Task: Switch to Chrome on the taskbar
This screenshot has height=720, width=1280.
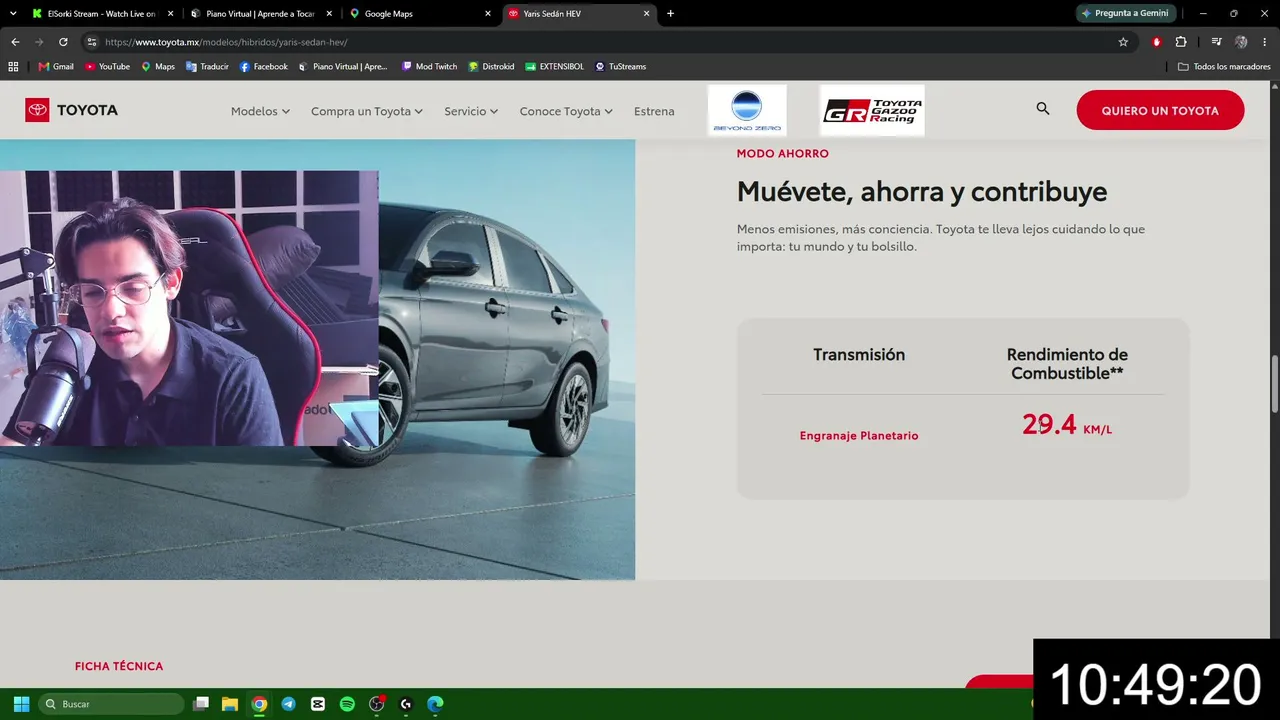Action: pyautogui.click(x=259, y=704)
